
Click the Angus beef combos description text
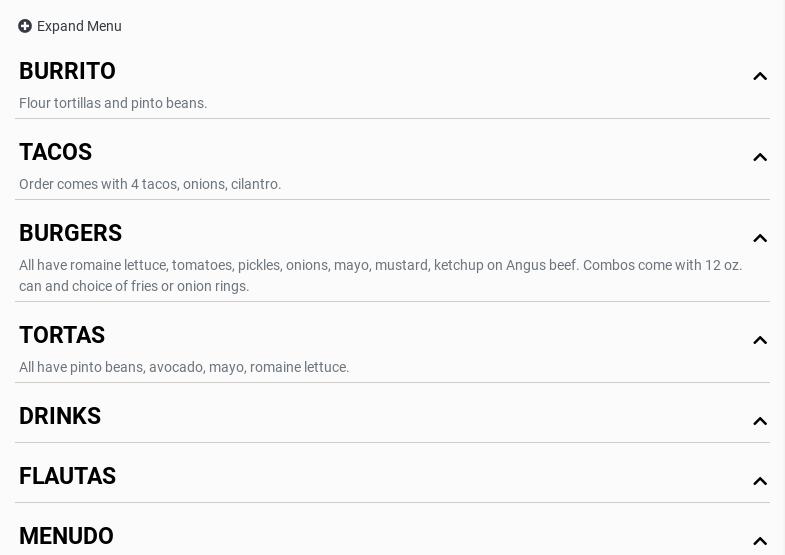click(380, 275)
